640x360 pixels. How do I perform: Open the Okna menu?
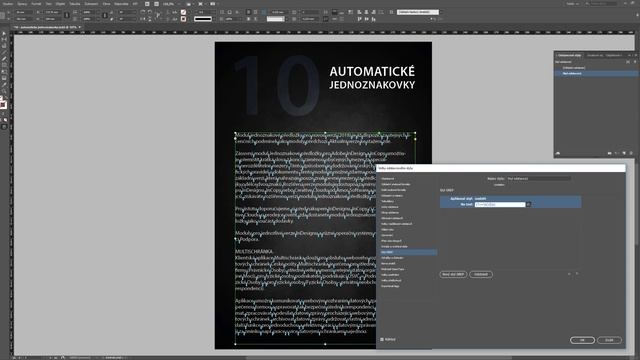tap(107, 4)
